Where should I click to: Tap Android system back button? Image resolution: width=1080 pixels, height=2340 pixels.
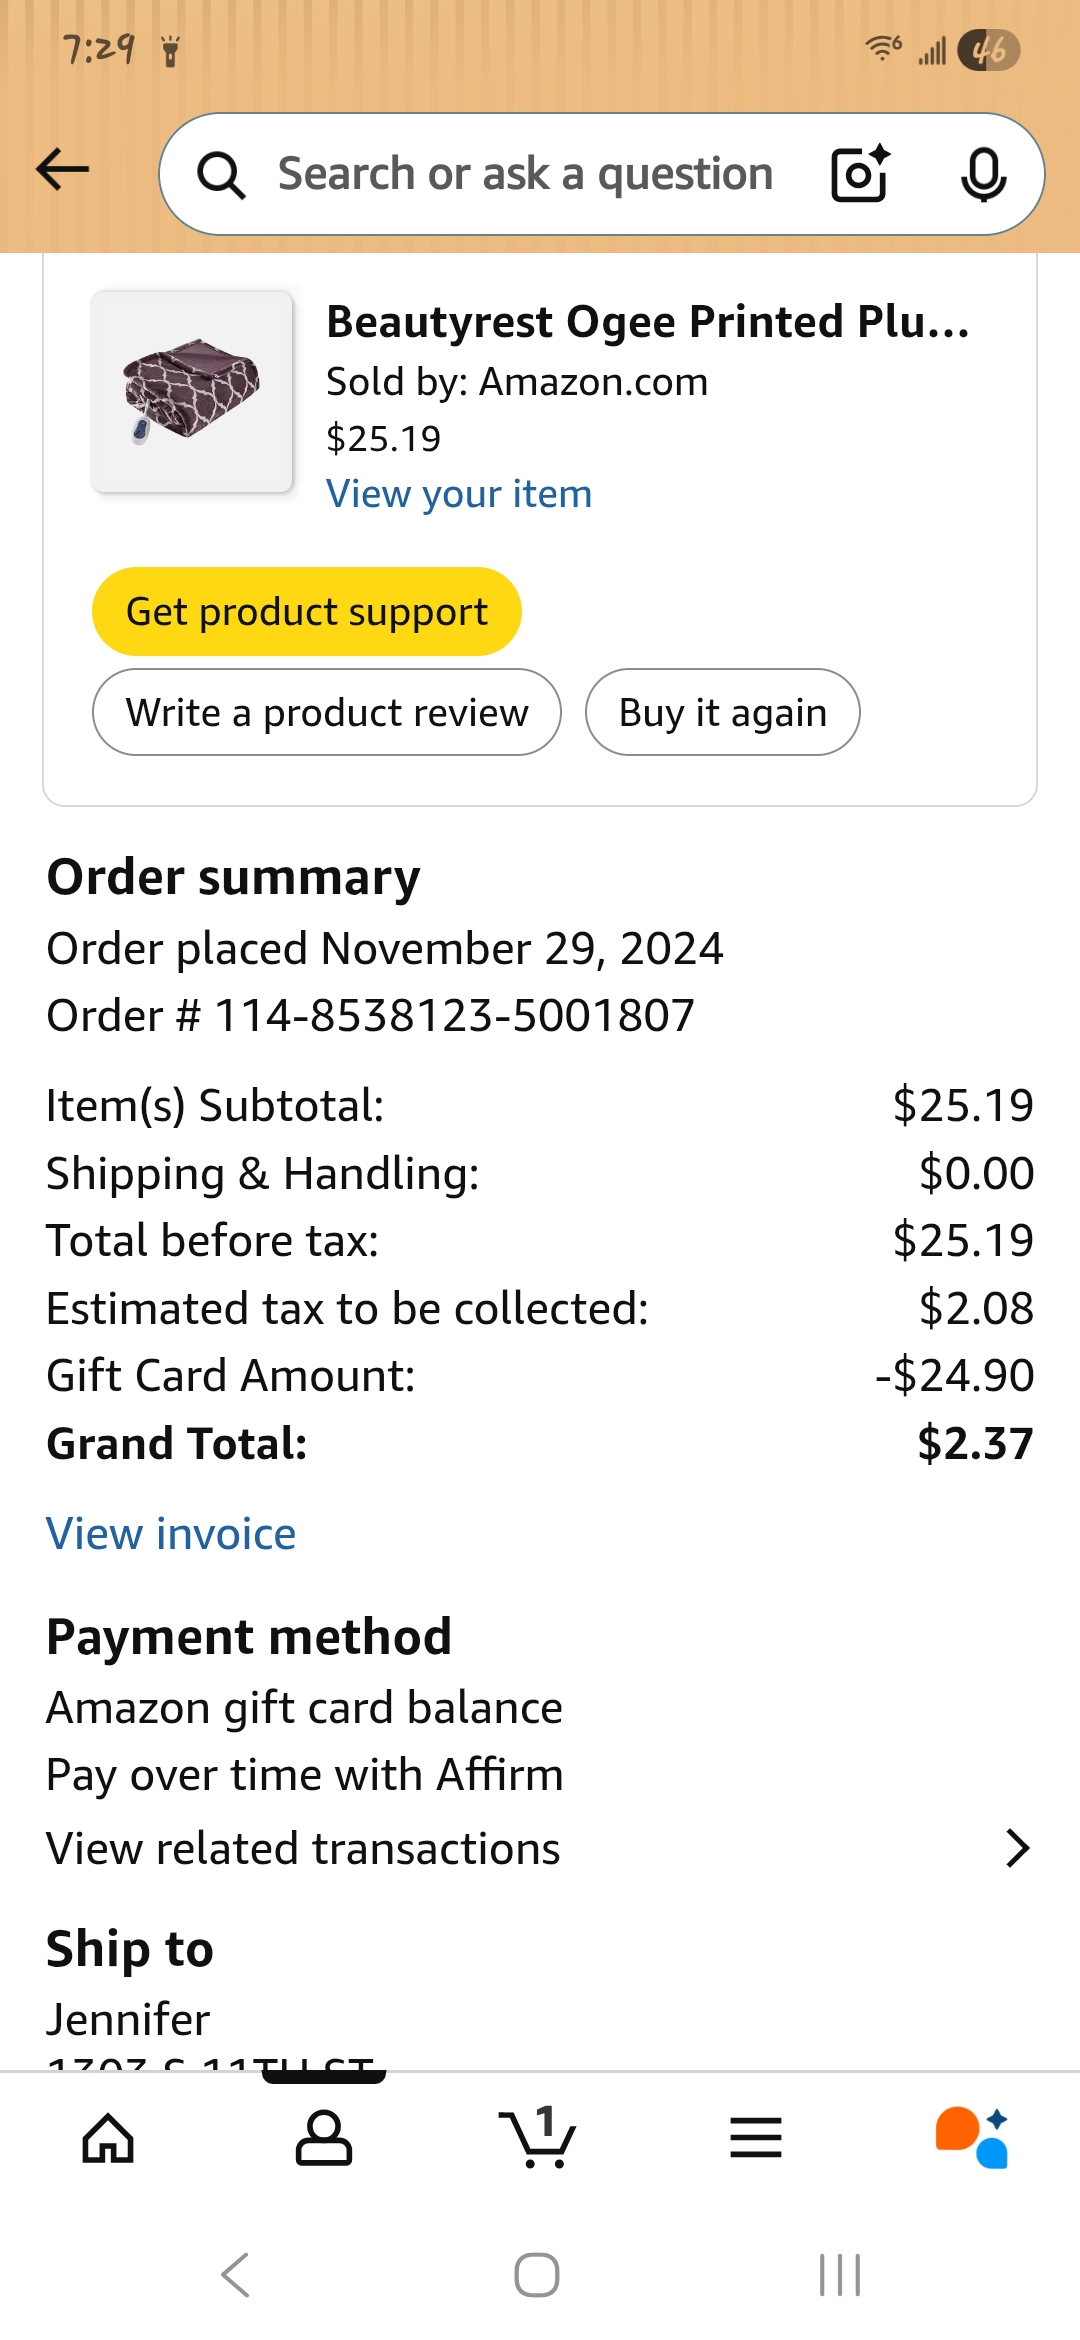click(236, 2275)
